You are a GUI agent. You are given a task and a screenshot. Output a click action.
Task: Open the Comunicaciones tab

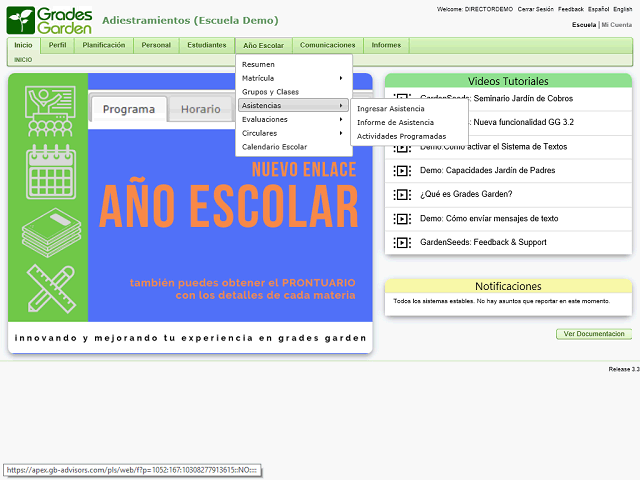pos(327,45)
